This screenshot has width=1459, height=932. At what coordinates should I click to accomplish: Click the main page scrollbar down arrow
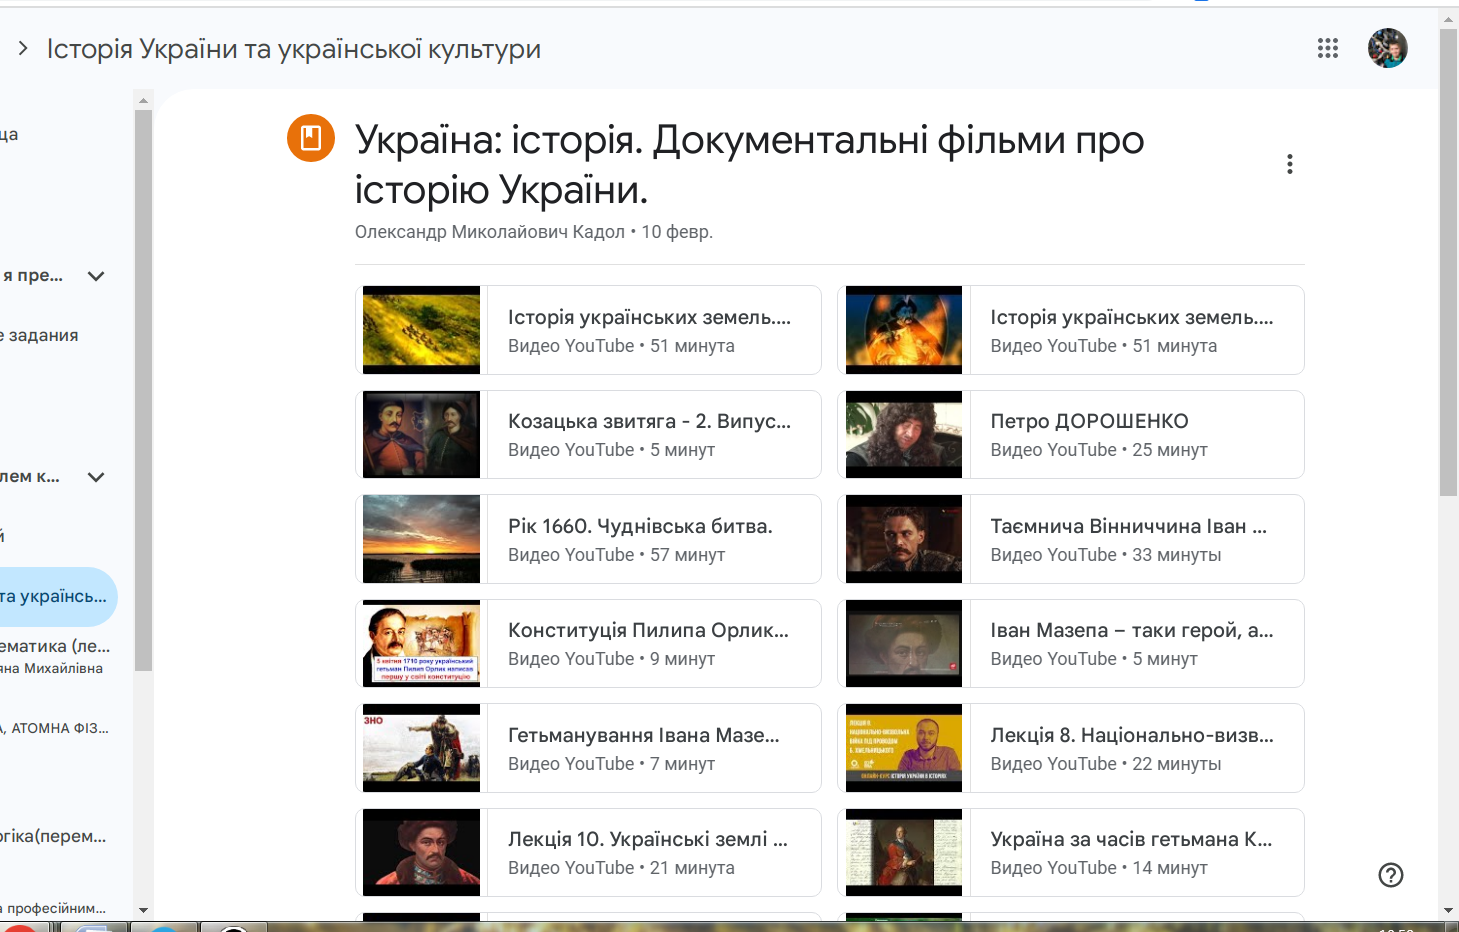pyautogui.click(x=1448, y=910)
